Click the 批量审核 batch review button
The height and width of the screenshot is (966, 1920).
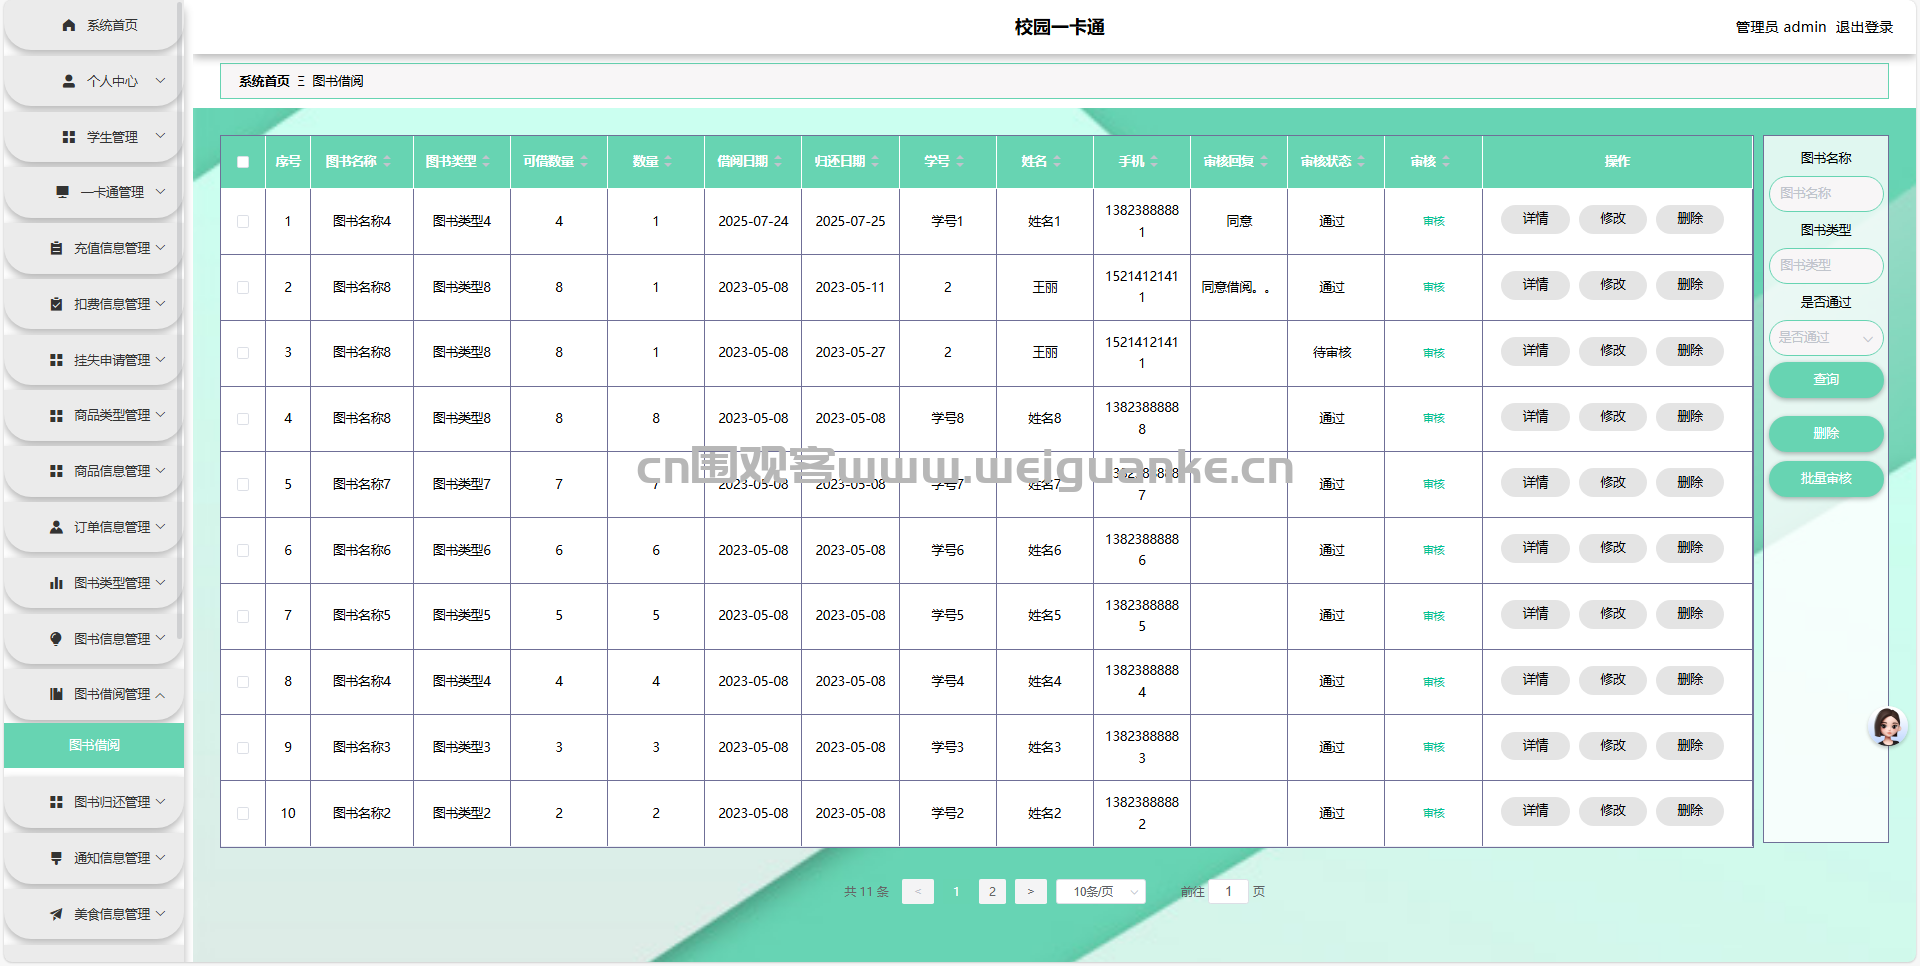[x=1826, y=479]
